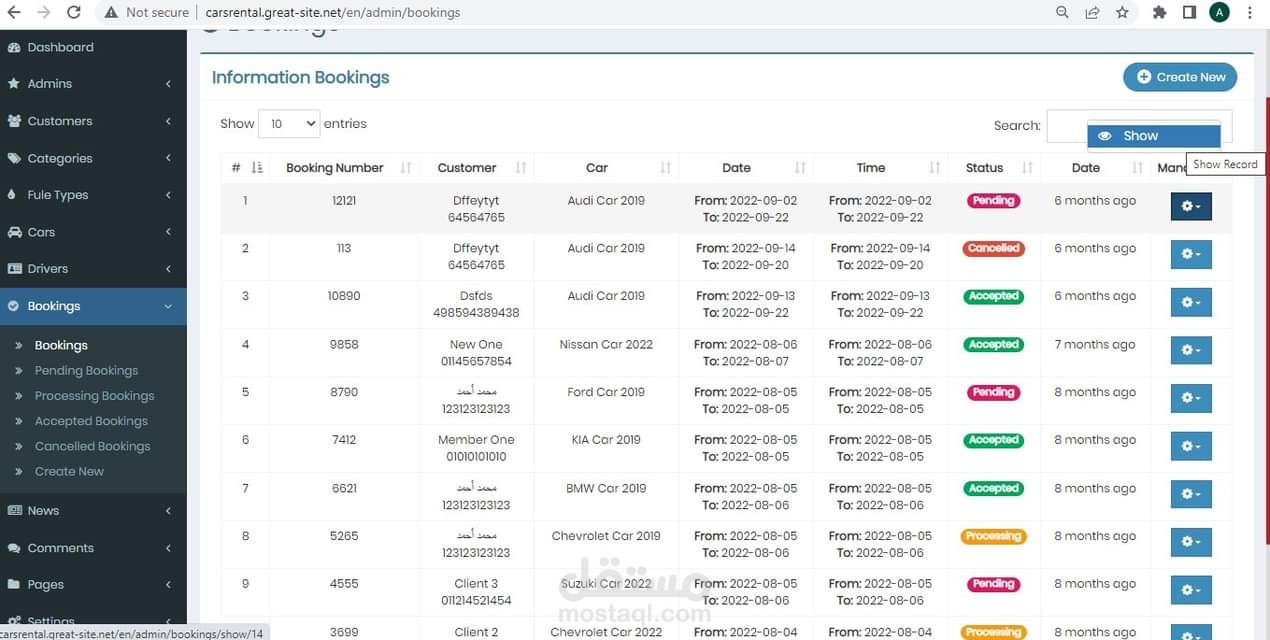This screenshot has height=640, width=1270.
Task: Sort by Booking Number column
Action: tap(344, 168)
